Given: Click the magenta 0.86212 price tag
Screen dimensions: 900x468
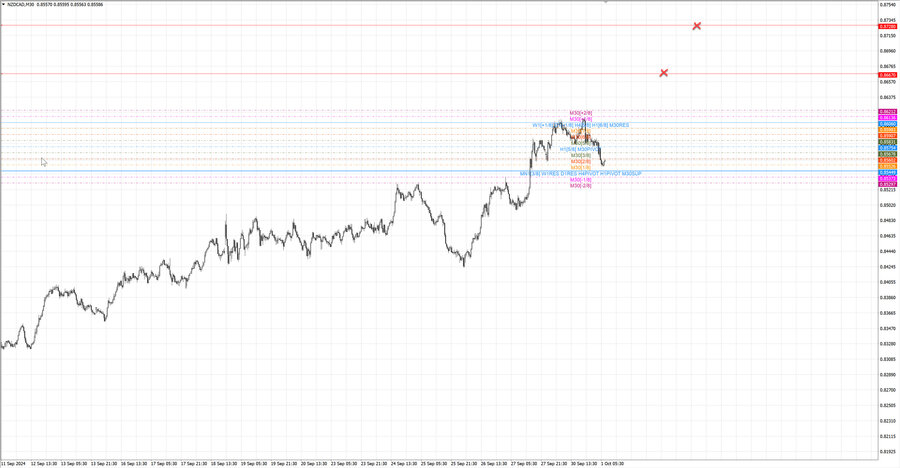Looking at the screenshot, I should (887, 111).
